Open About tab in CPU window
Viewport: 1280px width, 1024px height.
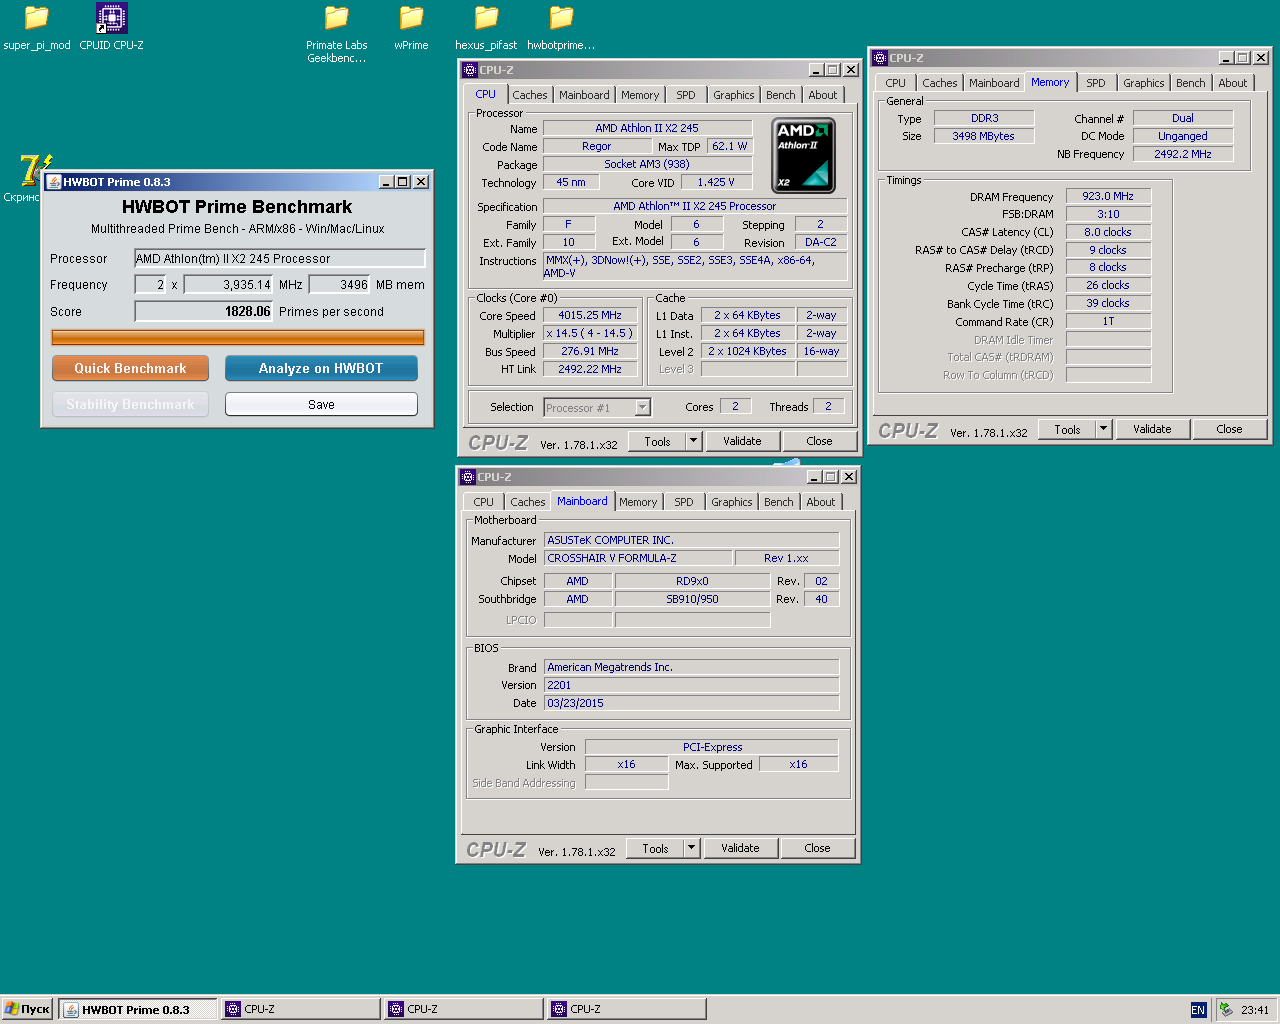tap(823, 95)
